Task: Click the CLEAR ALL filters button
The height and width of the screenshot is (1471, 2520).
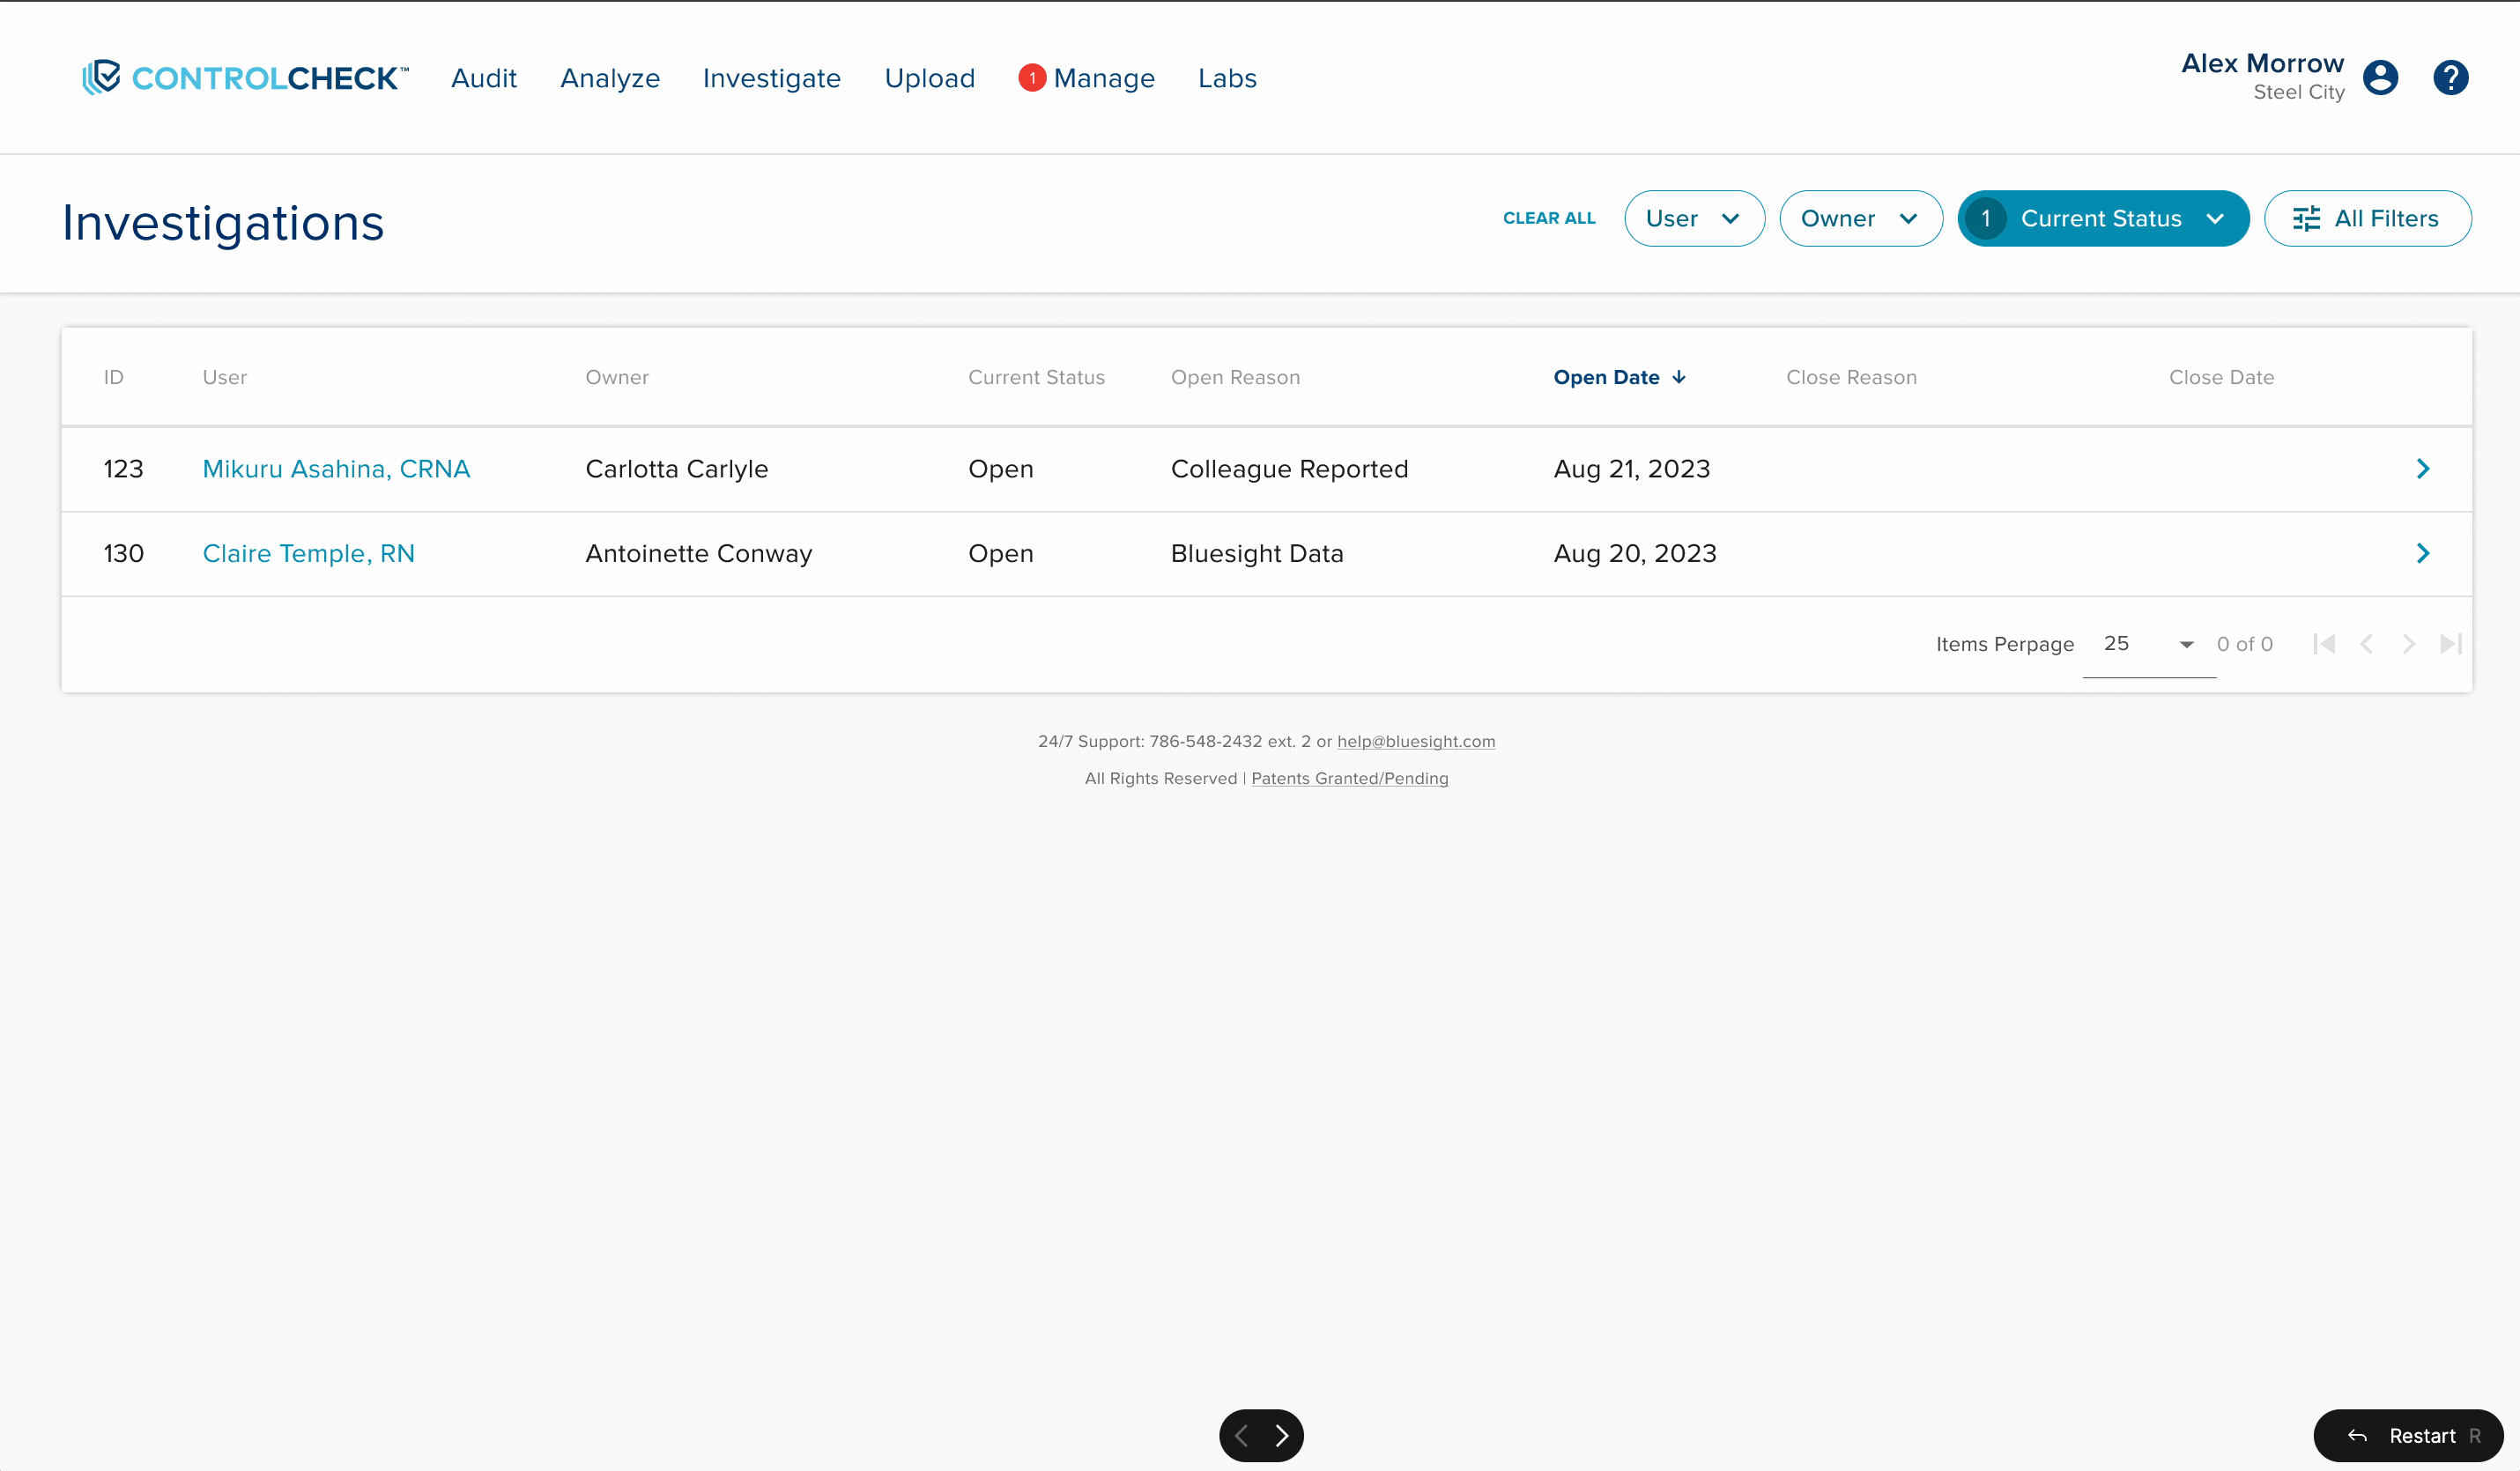Action: tap(1549, 218)
